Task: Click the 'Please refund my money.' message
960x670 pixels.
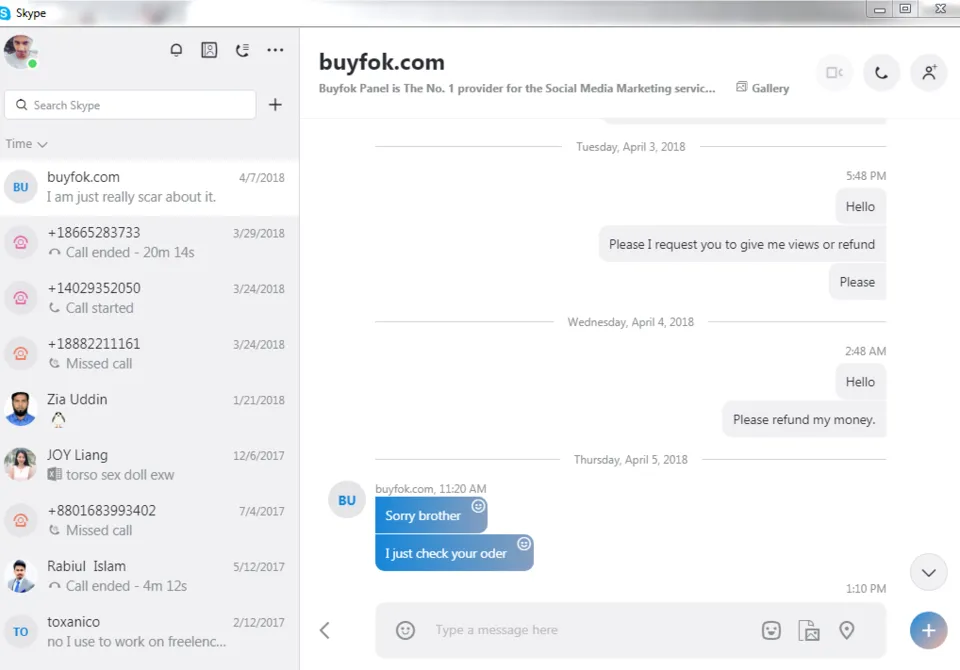Action: point(804,420)
